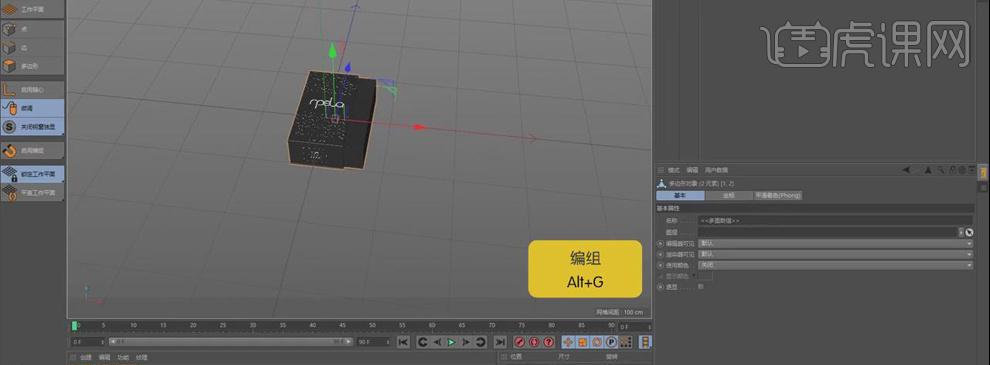Click the record active objects button
Image resolution: width=990 pixels, height=365 pixels.
coord(520,342)
